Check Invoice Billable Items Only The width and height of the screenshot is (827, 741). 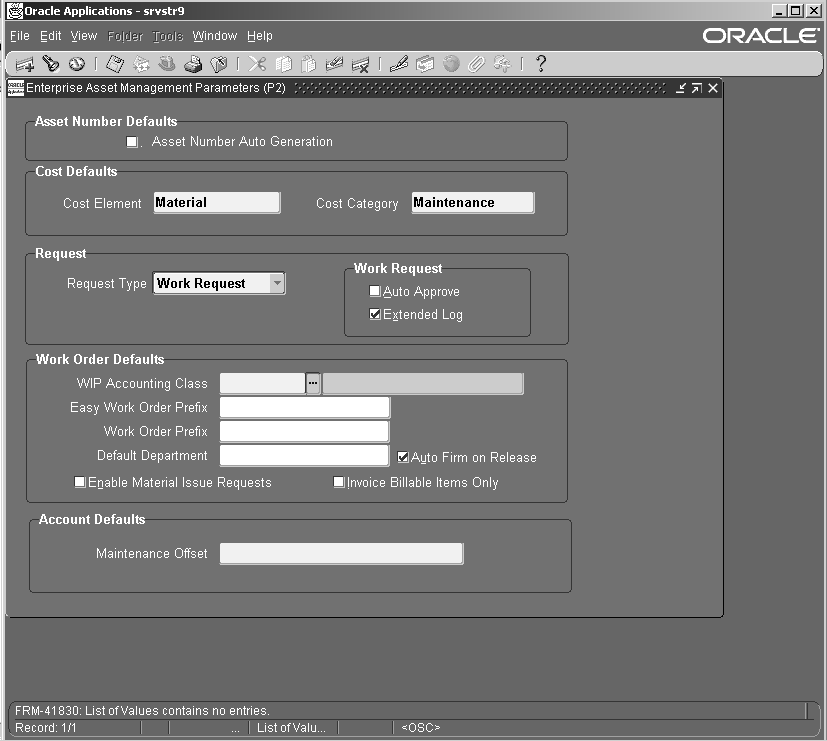click(x=339, y=482)
